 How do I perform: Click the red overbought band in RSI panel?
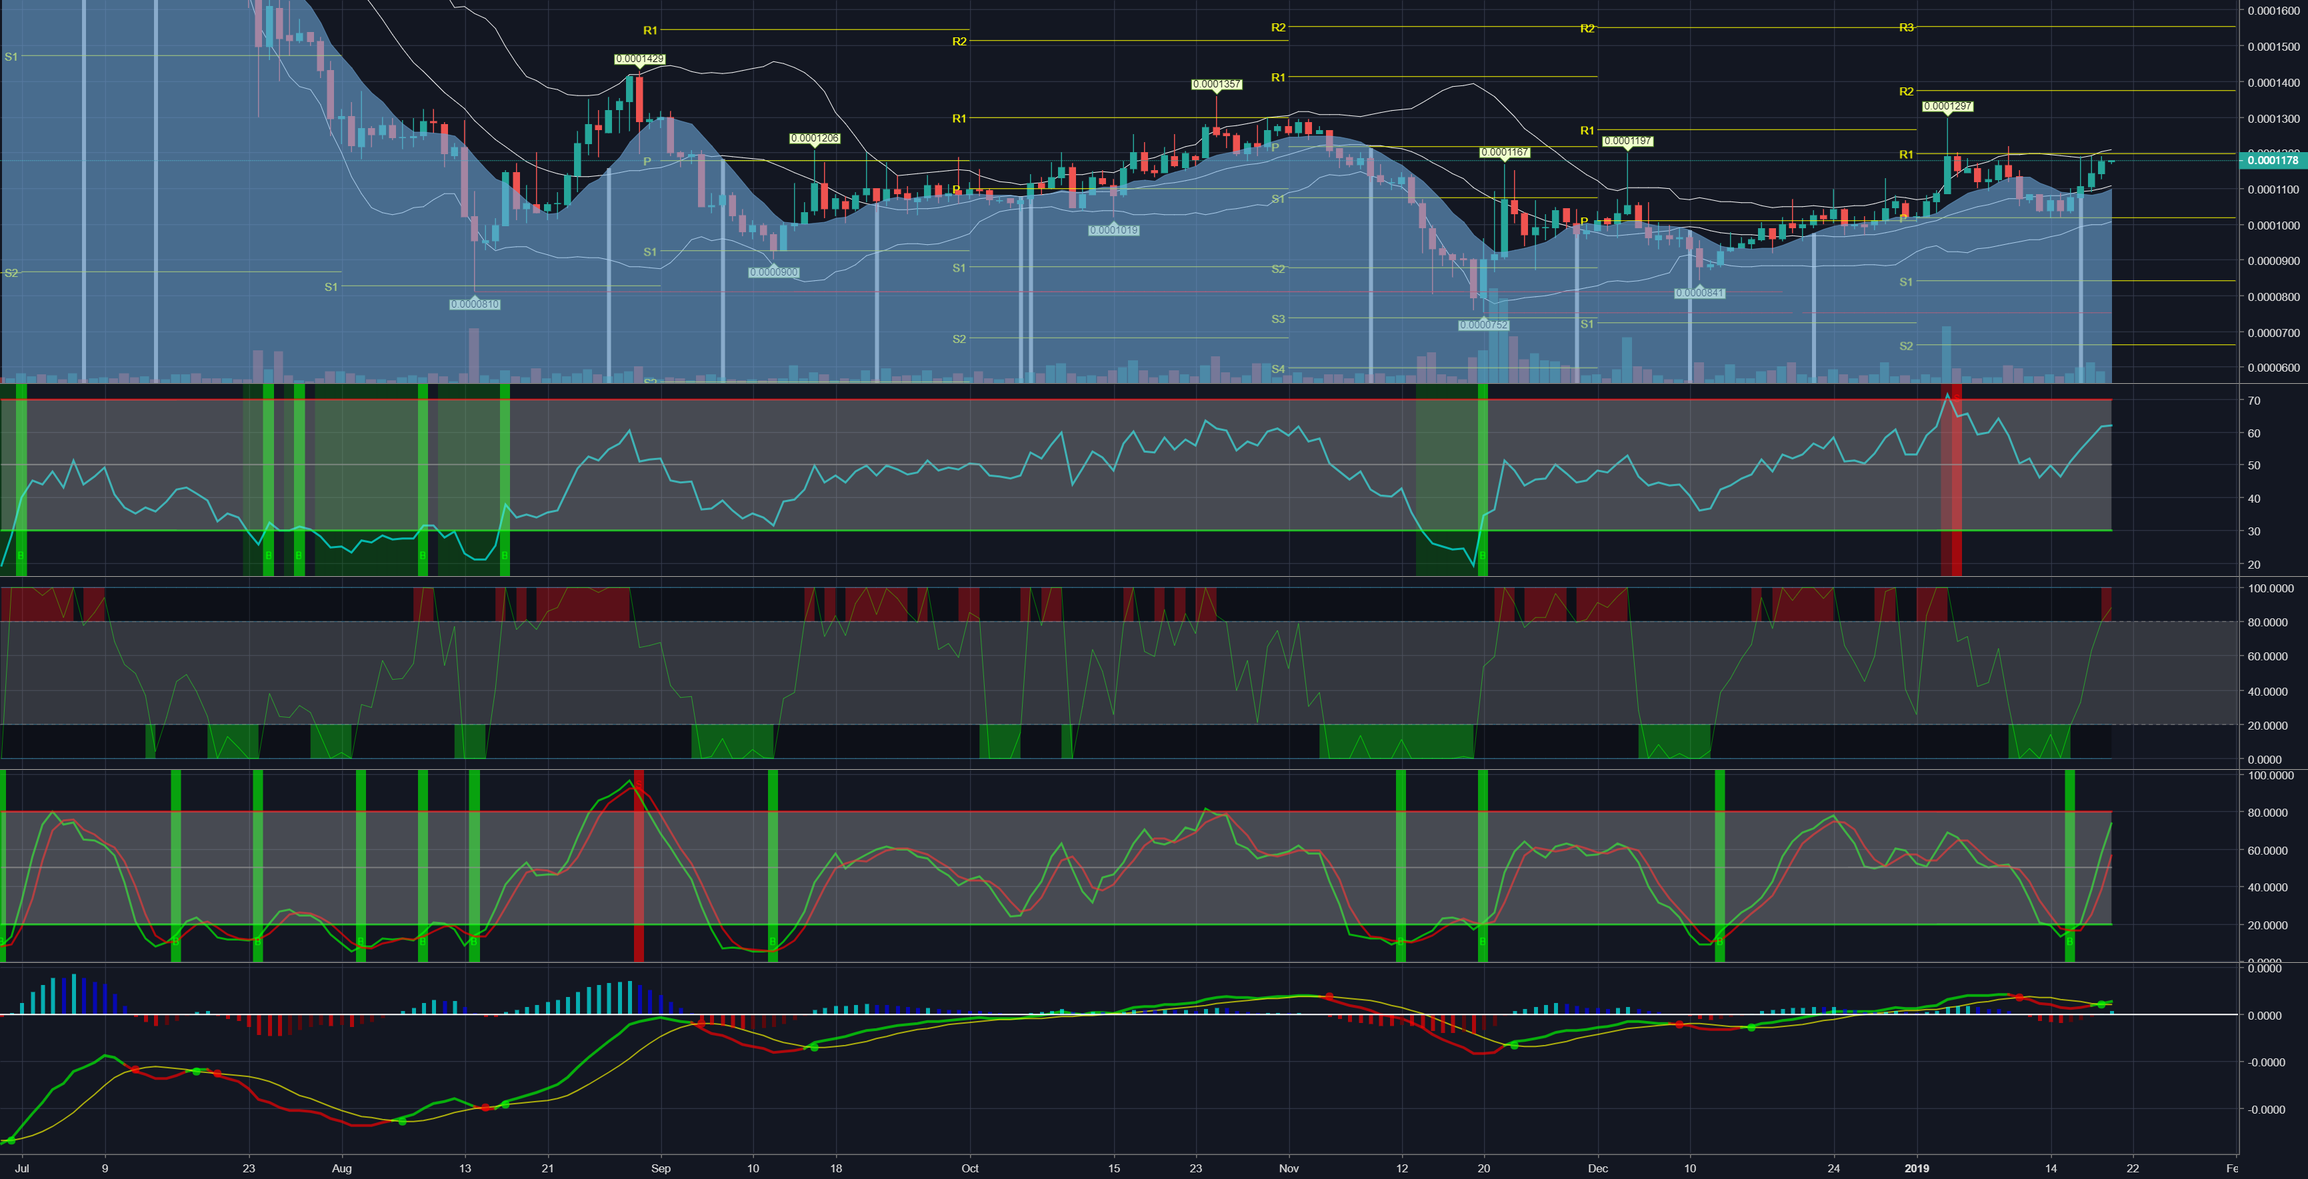(x=1951, y=480)
